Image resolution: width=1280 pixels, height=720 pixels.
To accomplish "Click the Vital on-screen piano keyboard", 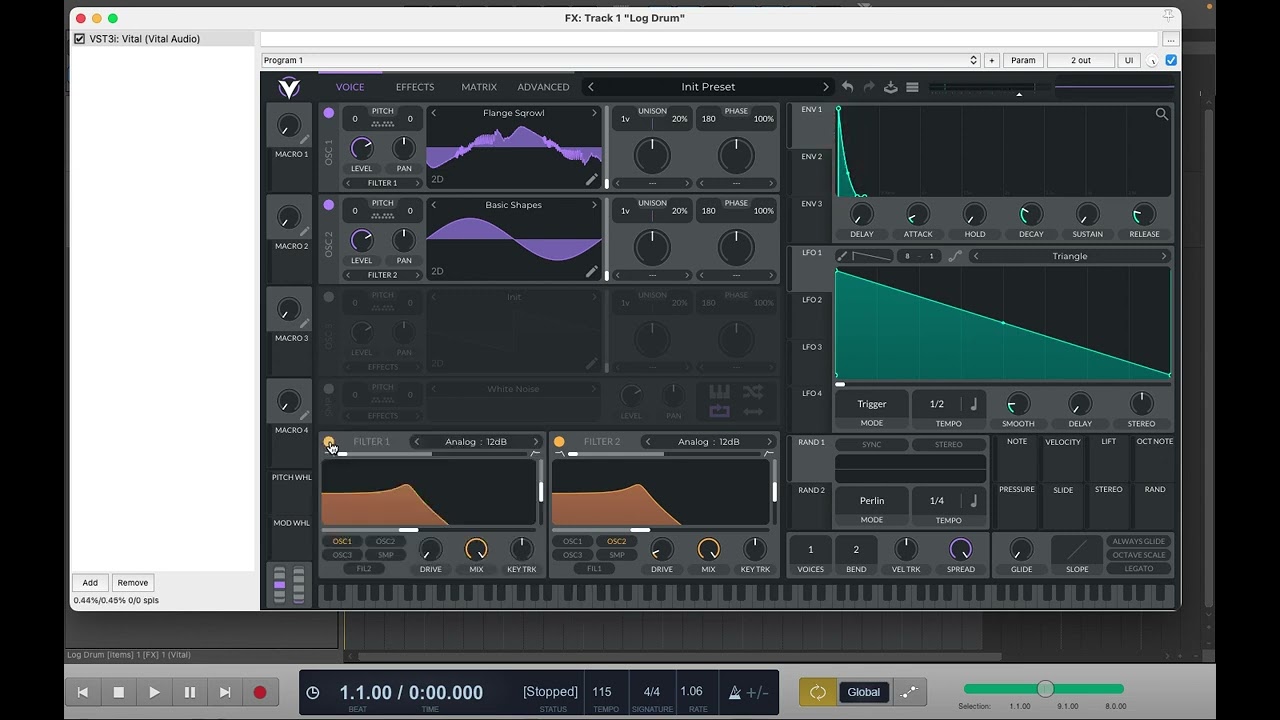I will coord(746,595).
